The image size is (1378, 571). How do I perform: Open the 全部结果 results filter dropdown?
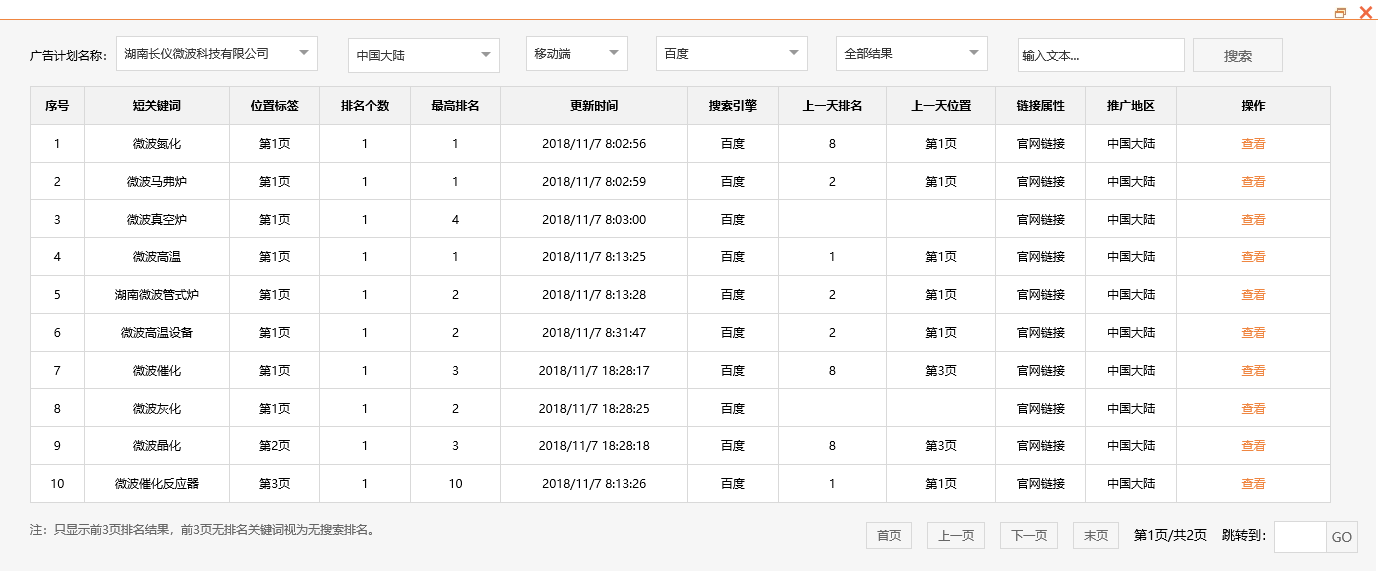tap(912, 54)
